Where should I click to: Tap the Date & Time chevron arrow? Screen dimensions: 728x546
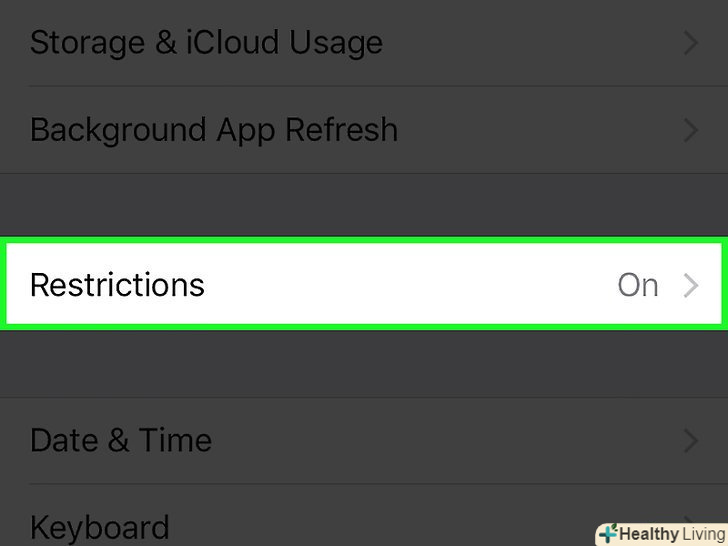pos(690,440)
